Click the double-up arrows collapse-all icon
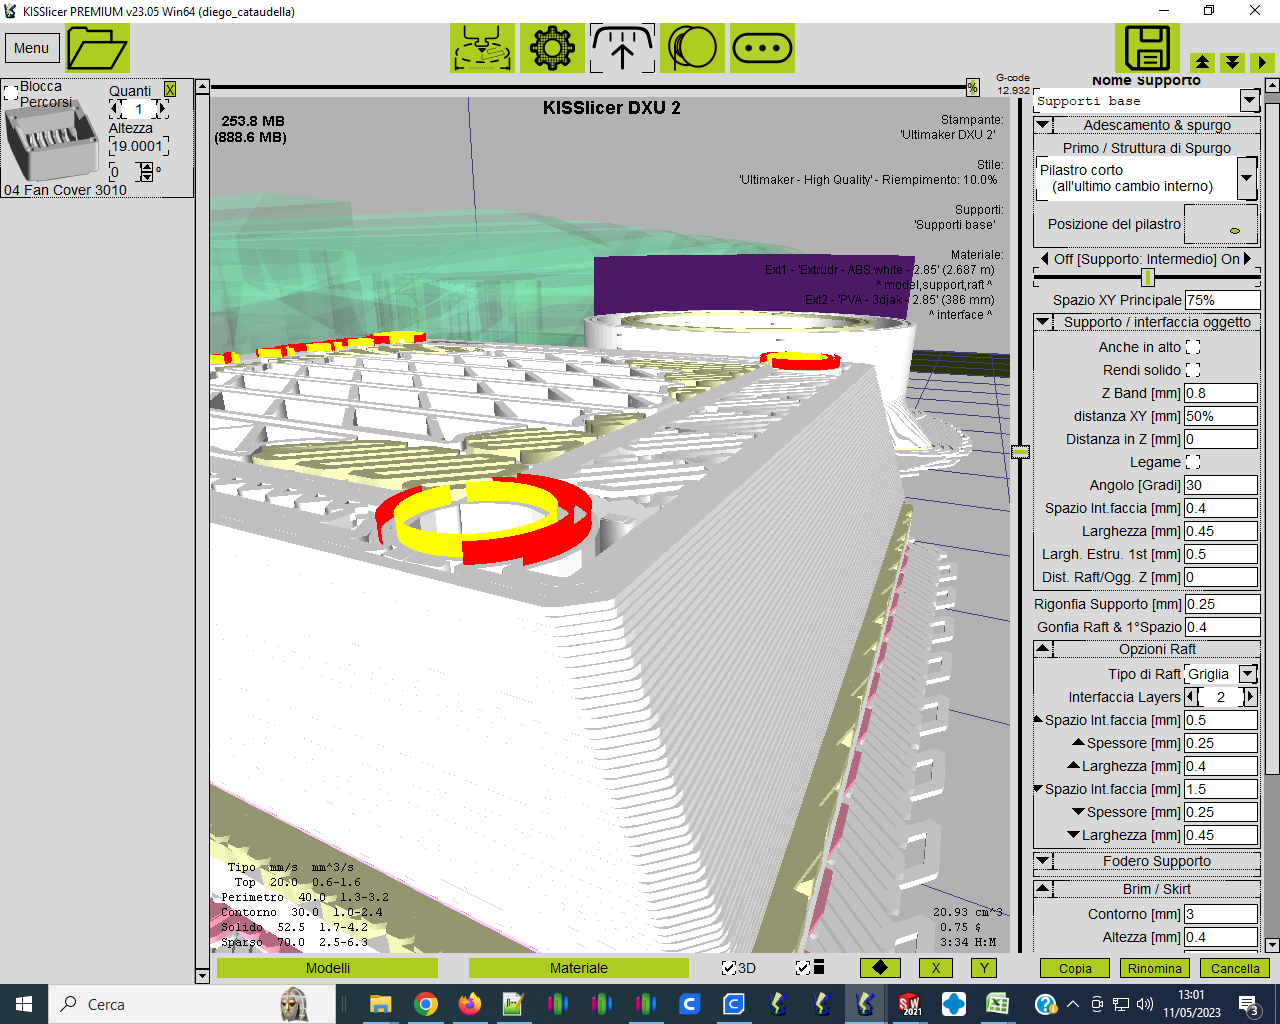The width and height of the screenshot is (1280, 1024). click(x=1202, y=62)
